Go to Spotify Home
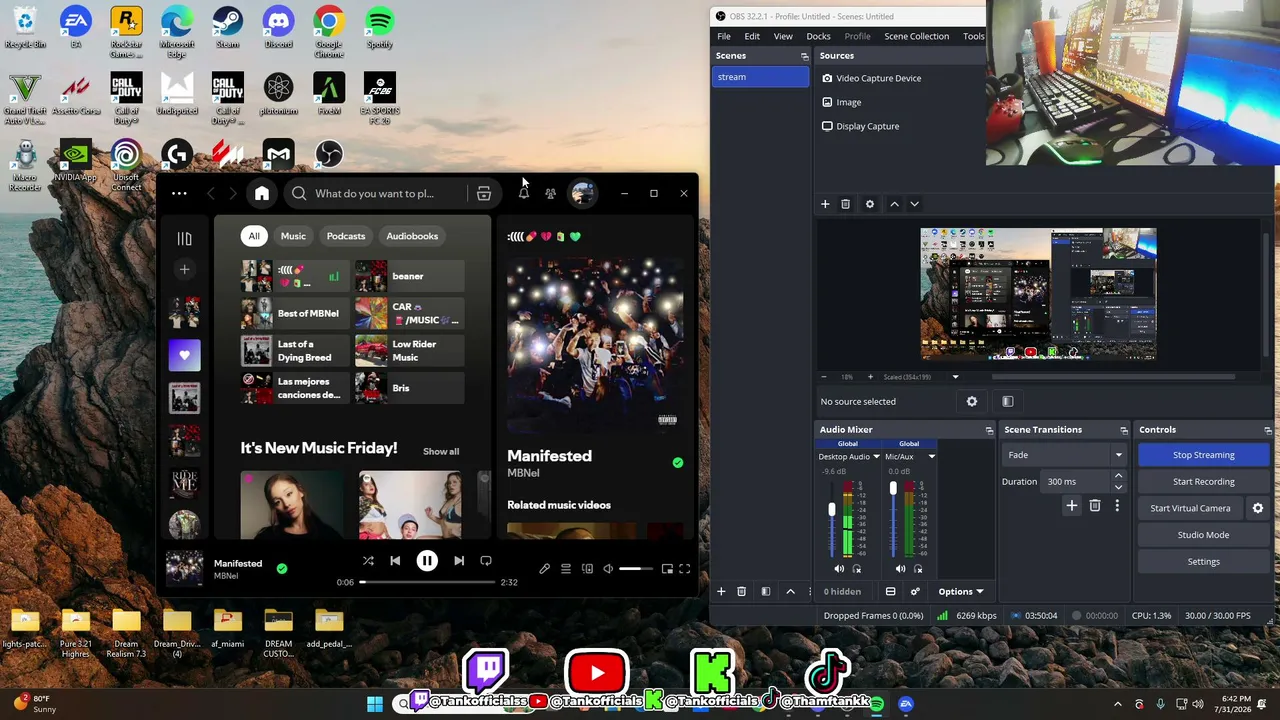The image size is (1280, 720). pos(262,193)
